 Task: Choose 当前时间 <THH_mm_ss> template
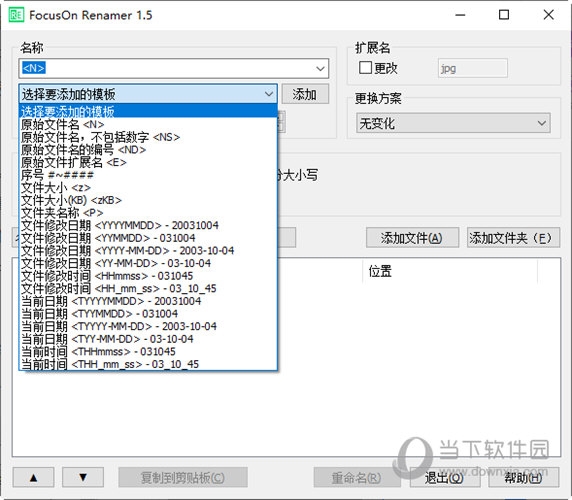(148, 364)
